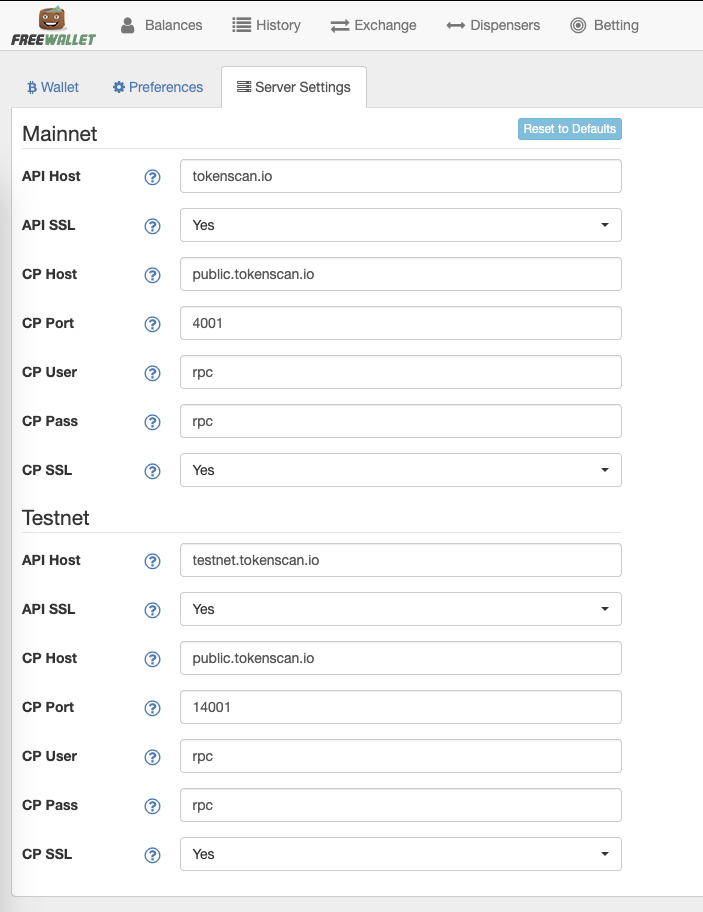Image resolution: width=703 pixels, height=912 pixels.
Task: Focus the Mainnet CP Host input field
Action: click(x=401, y=274)
